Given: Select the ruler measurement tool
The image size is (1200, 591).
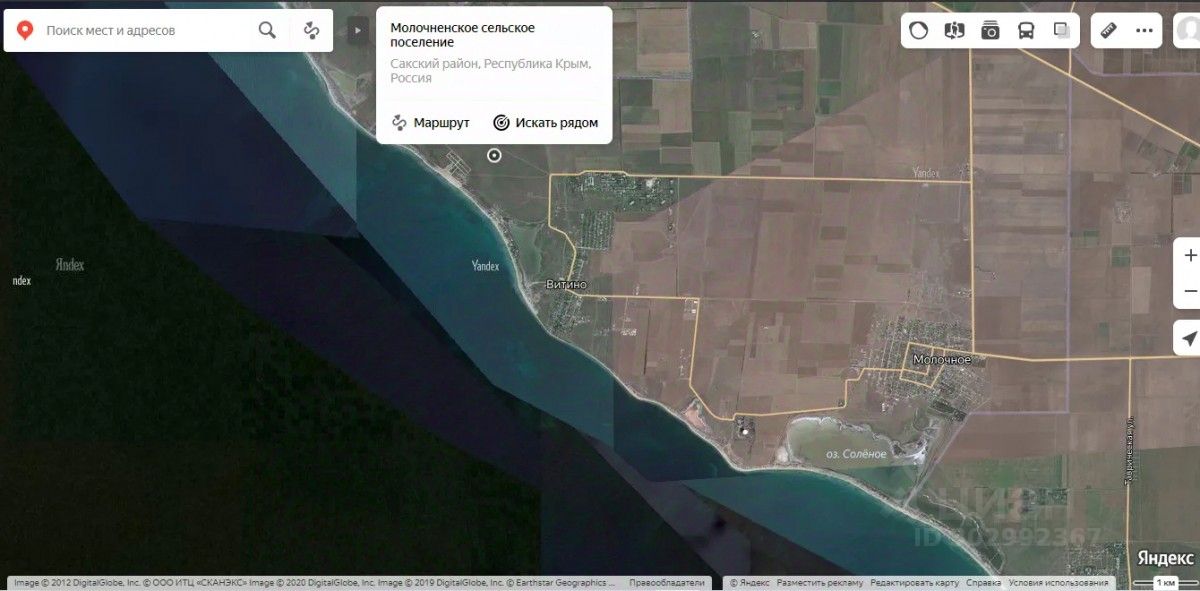Looking at the screenshot, I should (x=1108, y=31).
